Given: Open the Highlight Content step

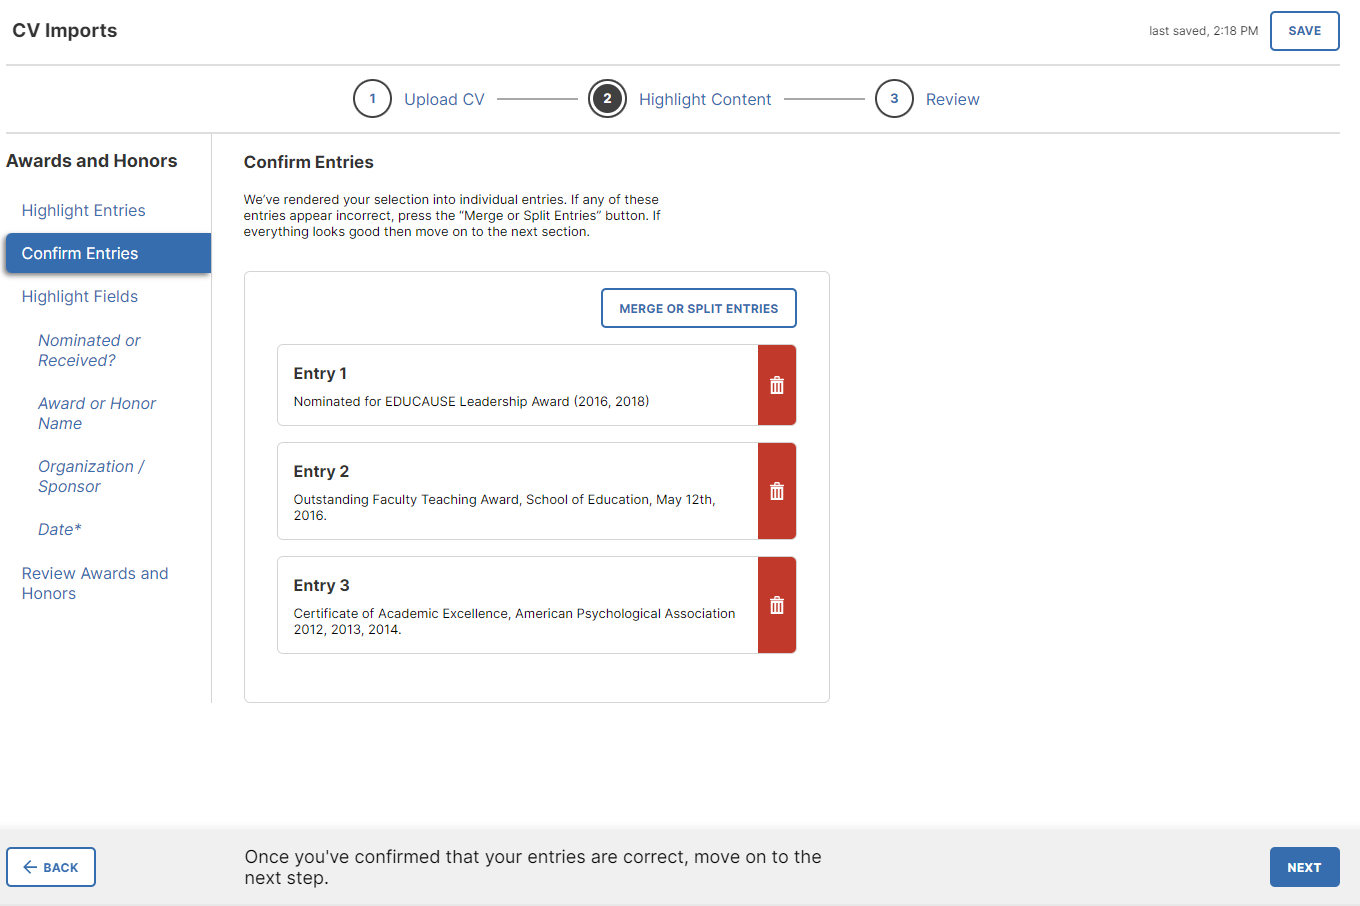Looking at the screenshot, I should [x=705, y=99].
